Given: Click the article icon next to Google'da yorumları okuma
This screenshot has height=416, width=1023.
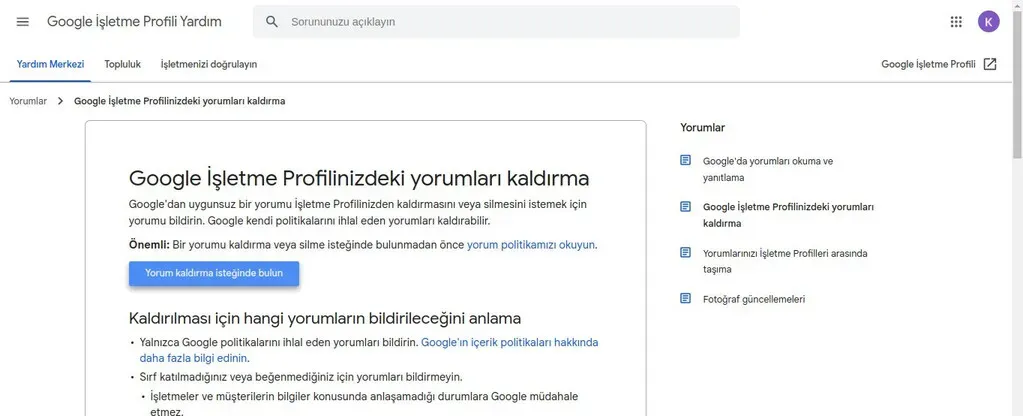Looking at the screenshot, I should coord(685,160).
